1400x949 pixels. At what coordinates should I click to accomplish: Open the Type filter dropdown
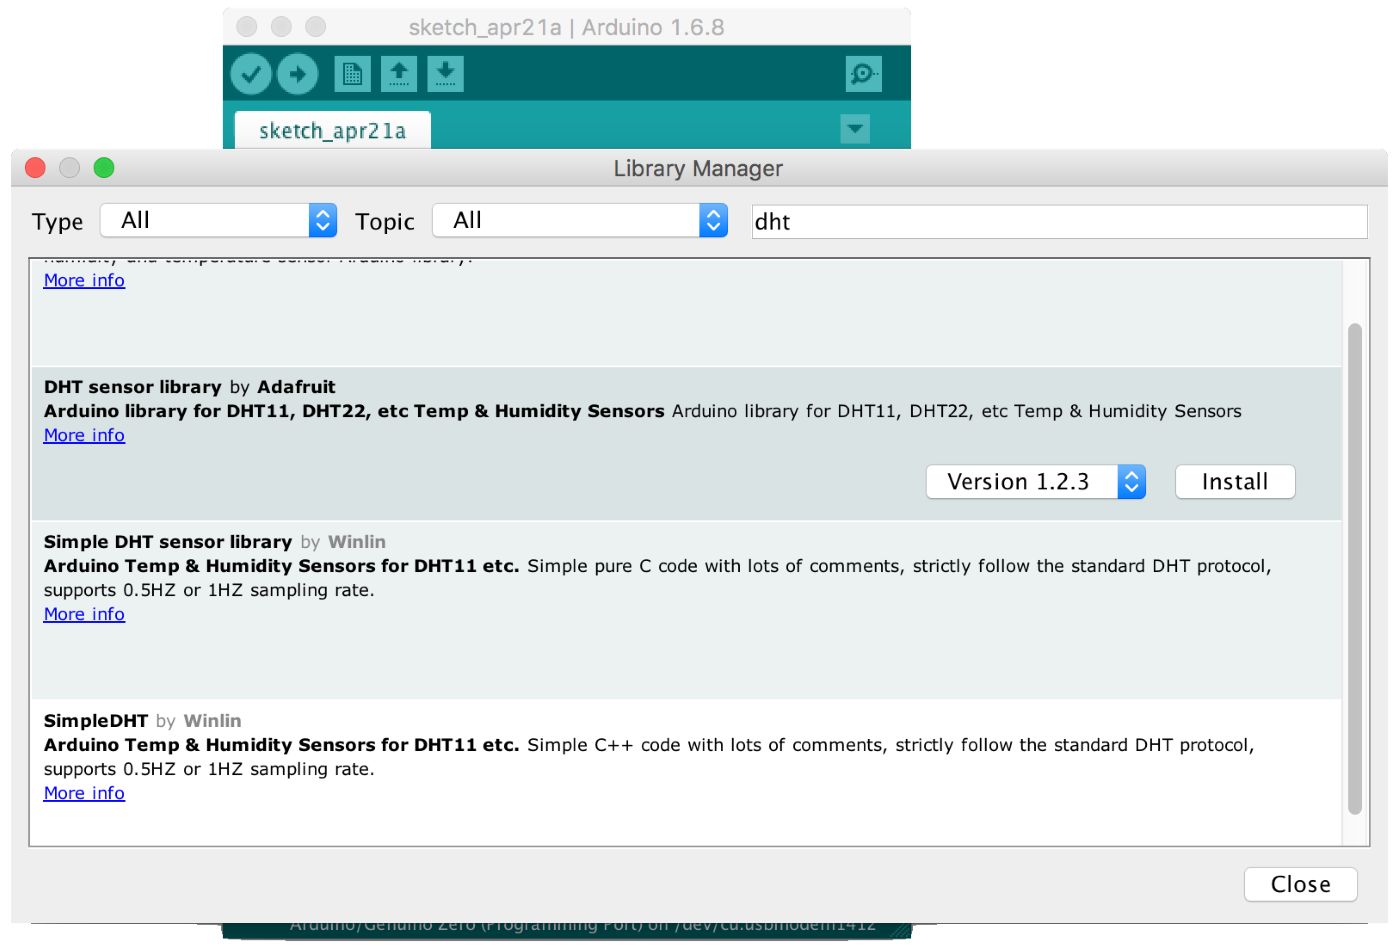tap(219, 221)
